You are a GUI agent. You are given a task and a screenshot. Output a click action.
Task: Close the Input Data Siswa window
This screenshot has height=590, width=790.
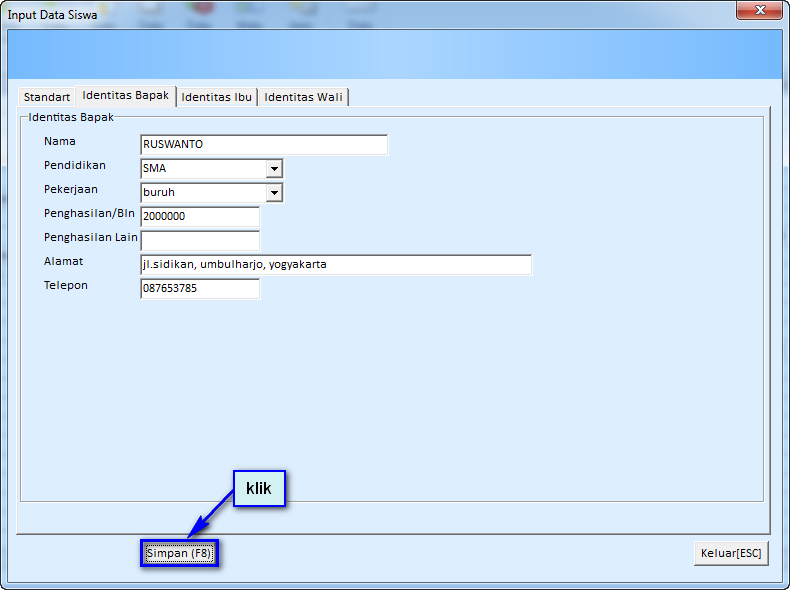click(759, 11)
